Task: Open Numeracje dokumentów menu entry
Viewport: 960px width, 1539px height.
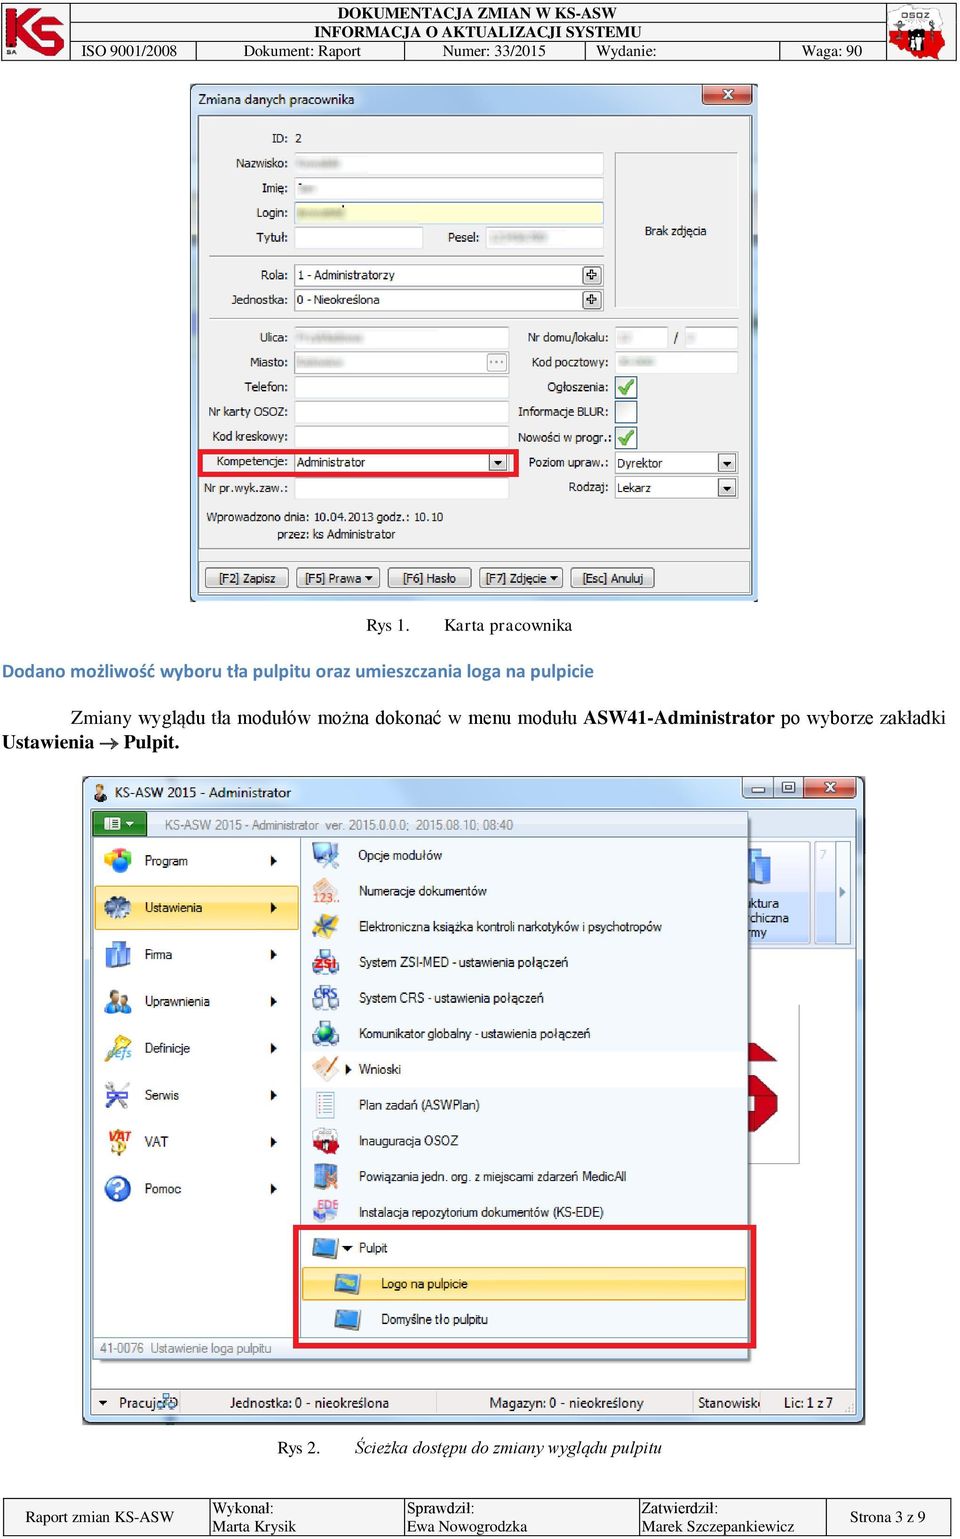Action: pos(524,891)
